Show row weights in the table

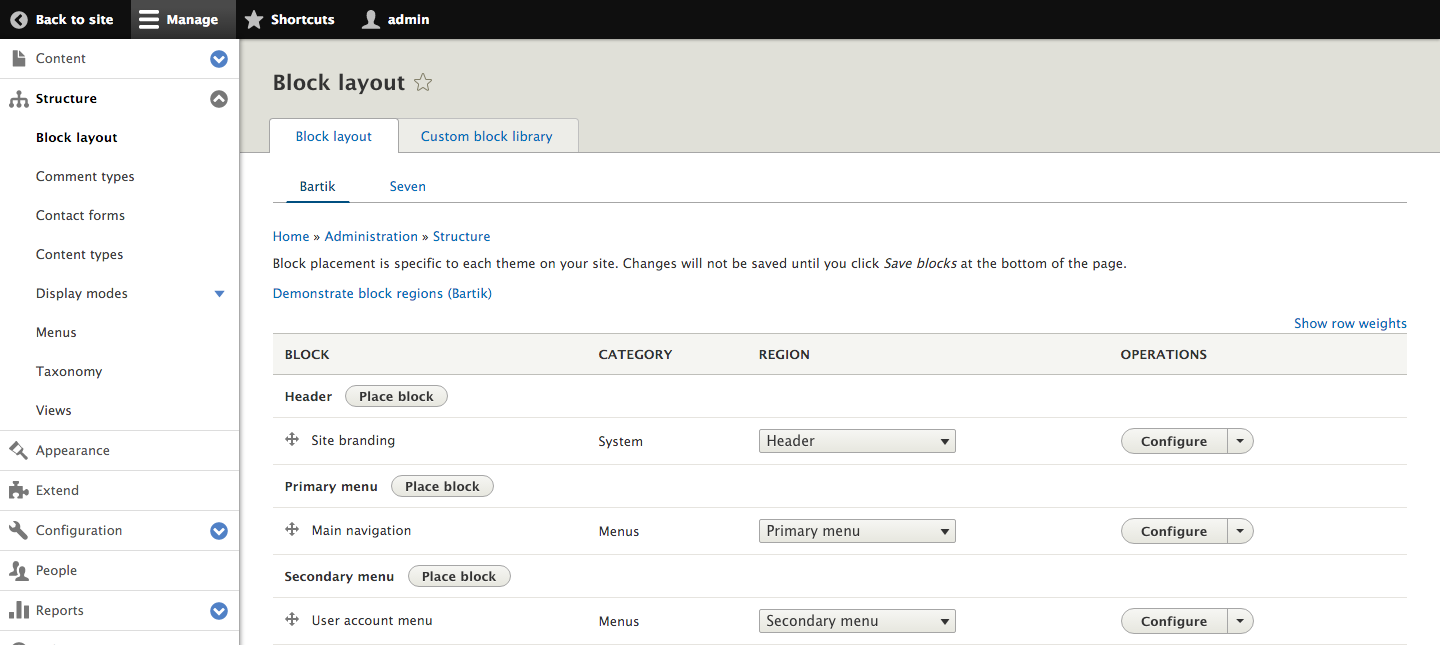(x=1350, y=323)
